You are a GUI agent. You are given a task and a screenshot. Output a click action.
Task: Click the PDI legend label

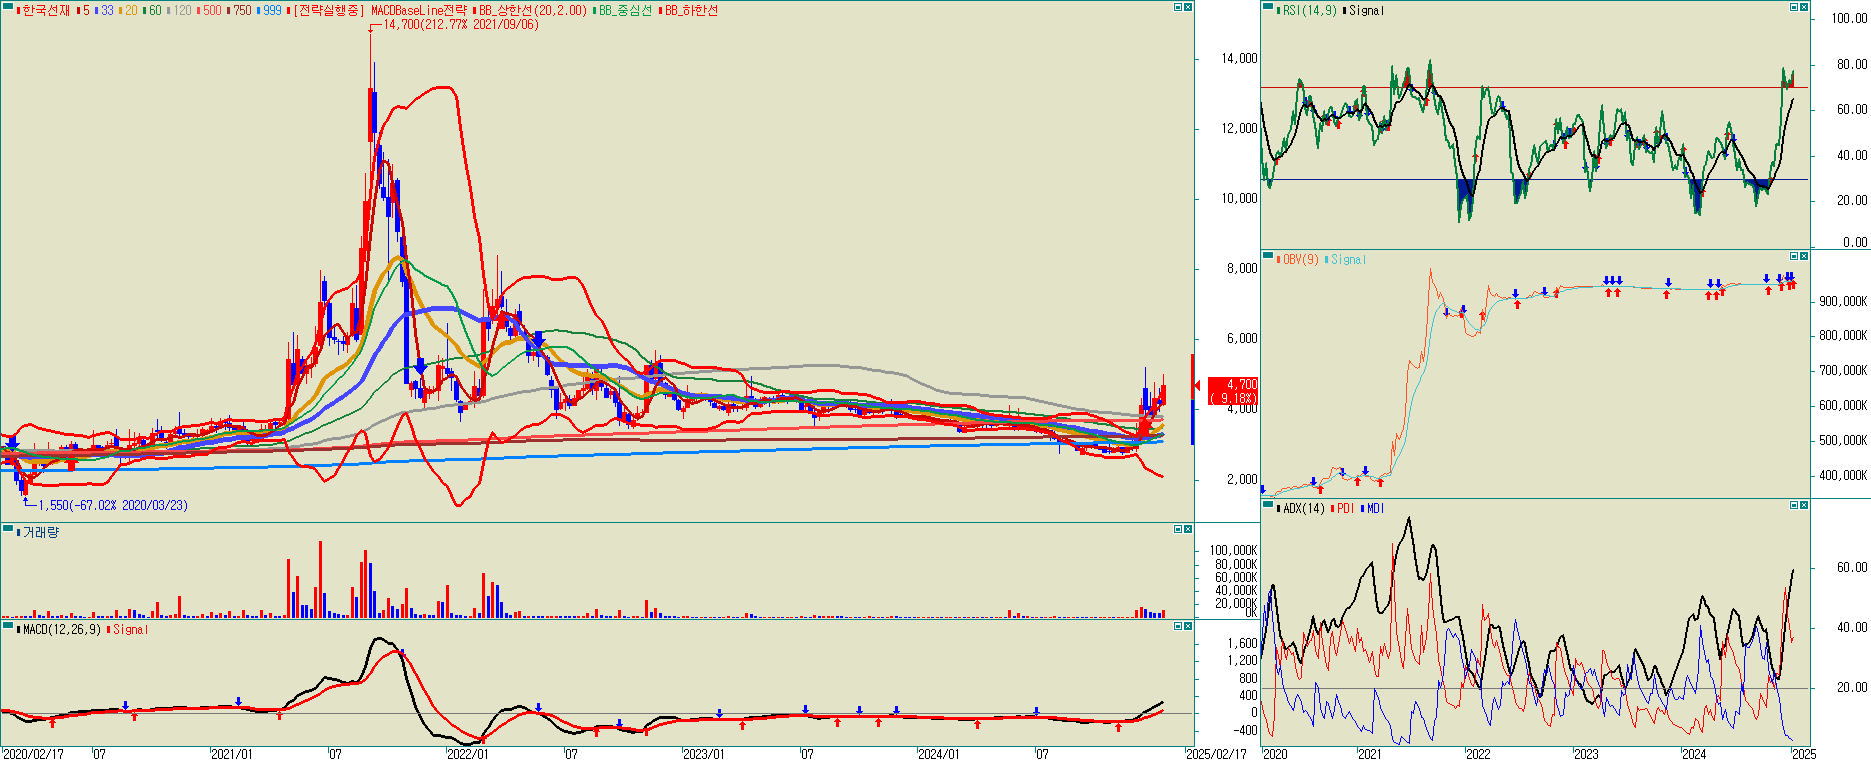pos(1344,508)
